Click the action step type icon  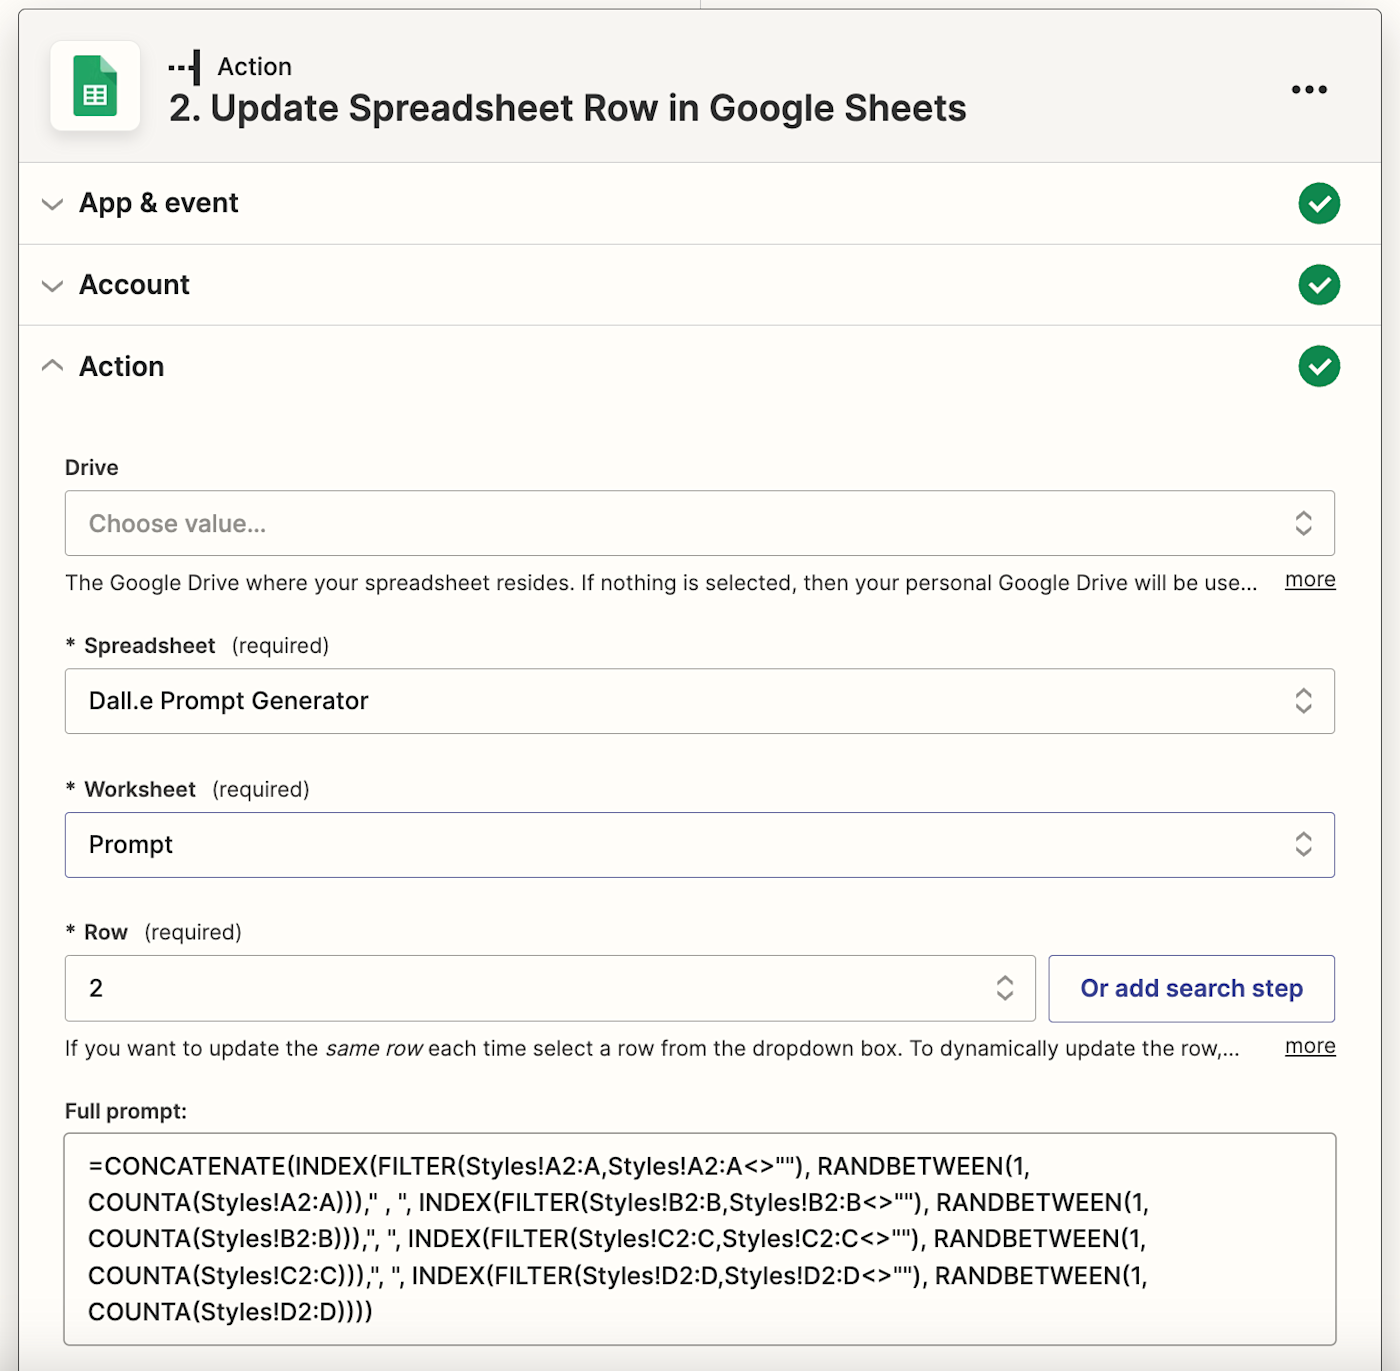pos(185,67)
